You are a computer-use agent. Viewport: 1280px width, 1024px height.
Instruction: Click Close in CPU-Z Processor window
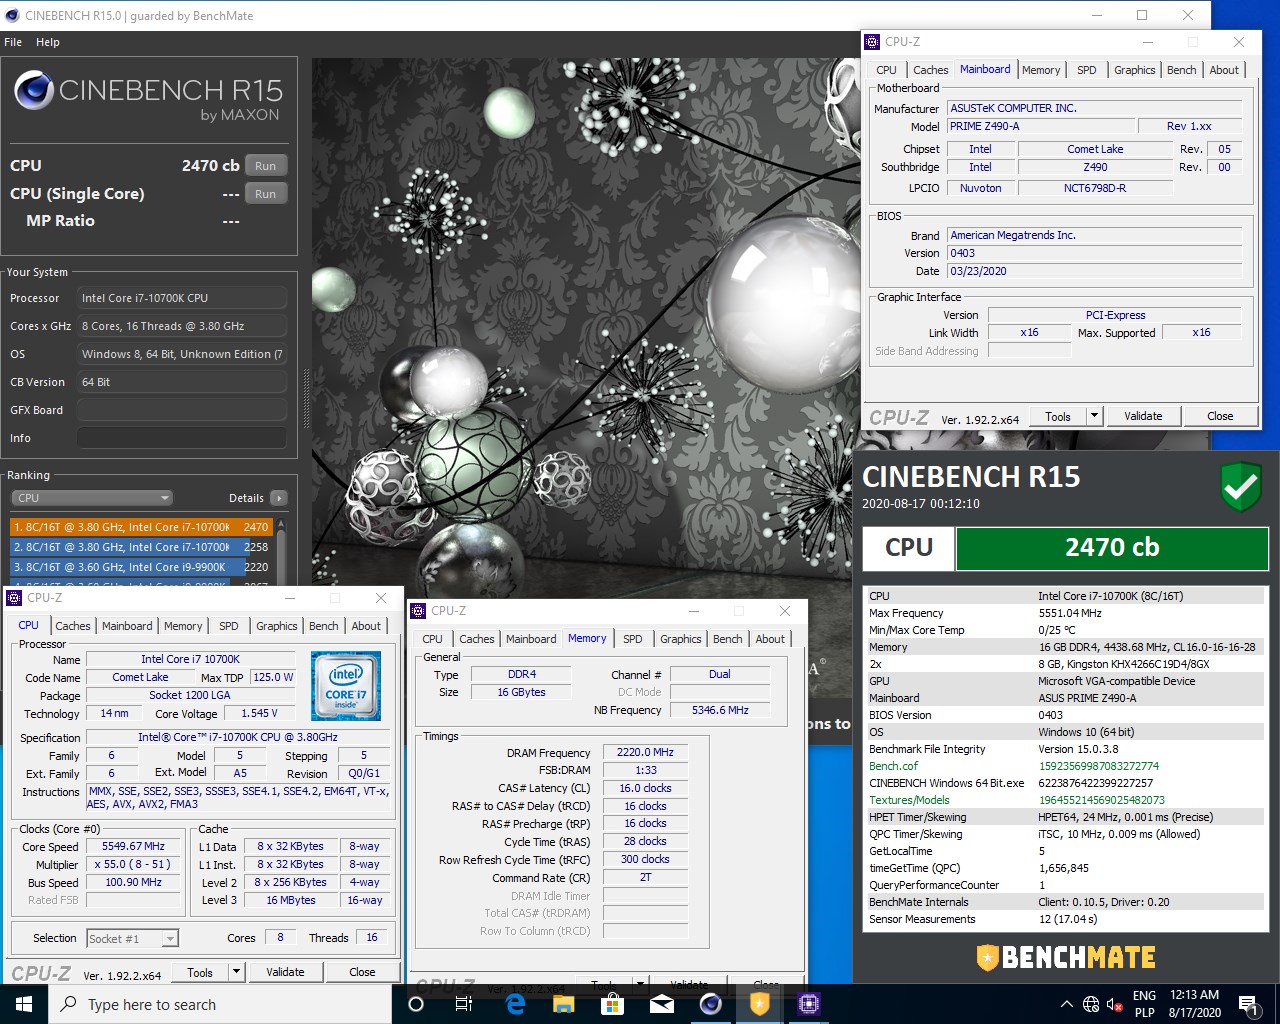coord(362,972)
